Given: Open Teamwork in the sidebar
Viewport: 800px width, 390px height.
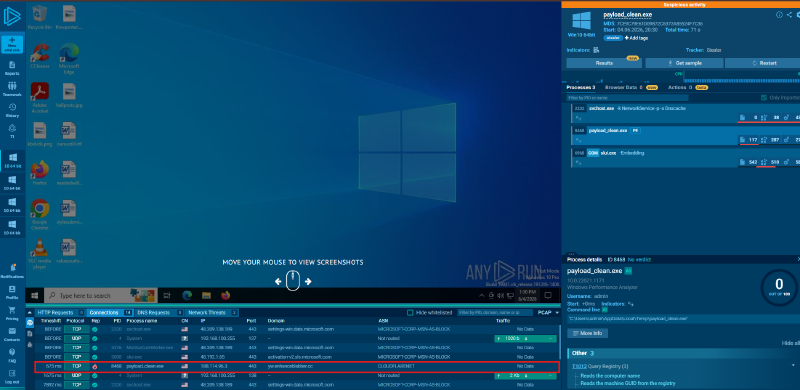Looking at the screenshot, I should click(x=12, y=89).
